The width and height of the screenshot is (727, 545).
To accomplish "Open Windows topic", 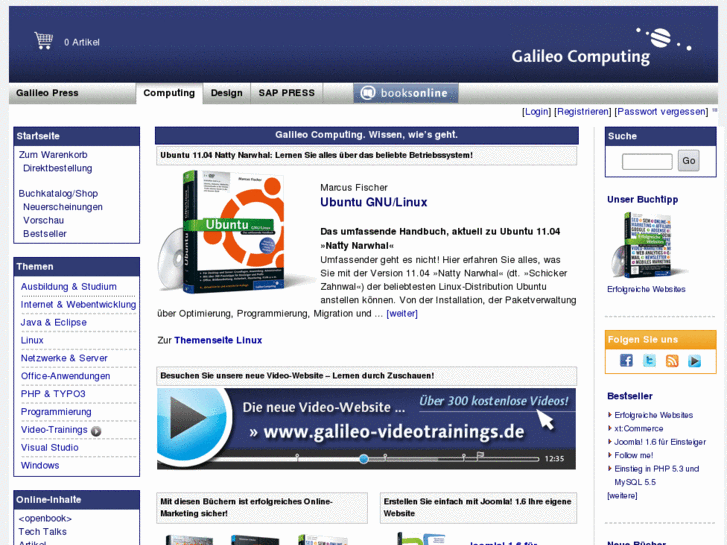I will click(x=40, y=465).
